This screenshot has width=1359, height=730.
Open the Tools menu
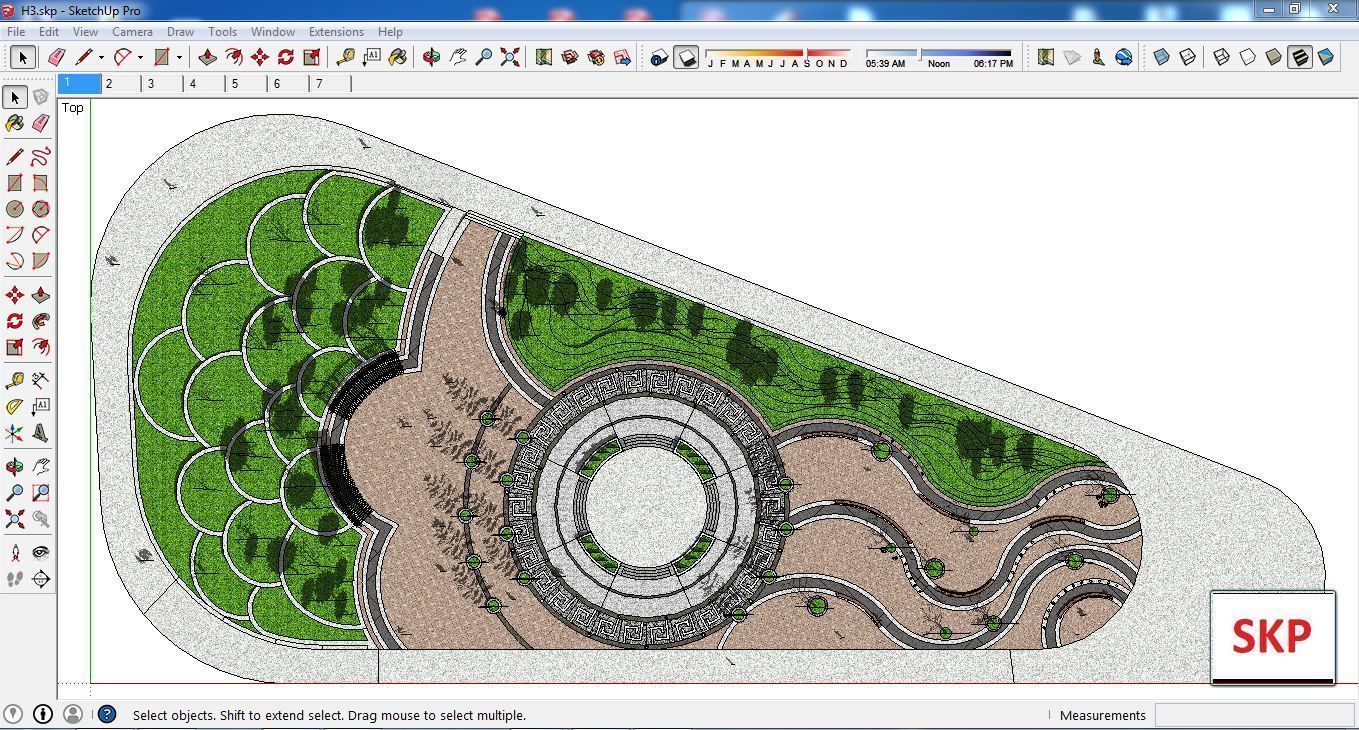click(222, 31)
